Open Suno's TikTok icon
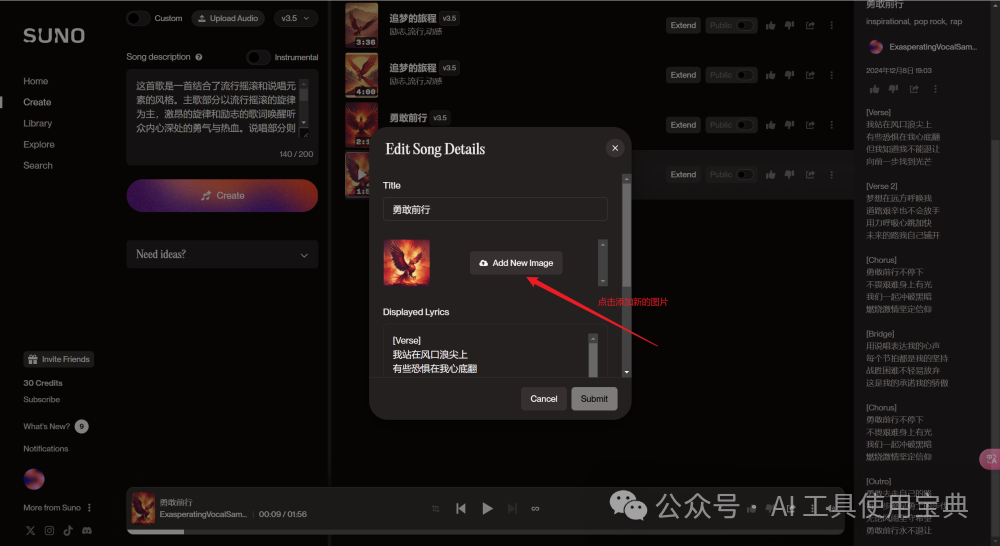The height and width of the screenshot is (546, 1000). (68, 531)
